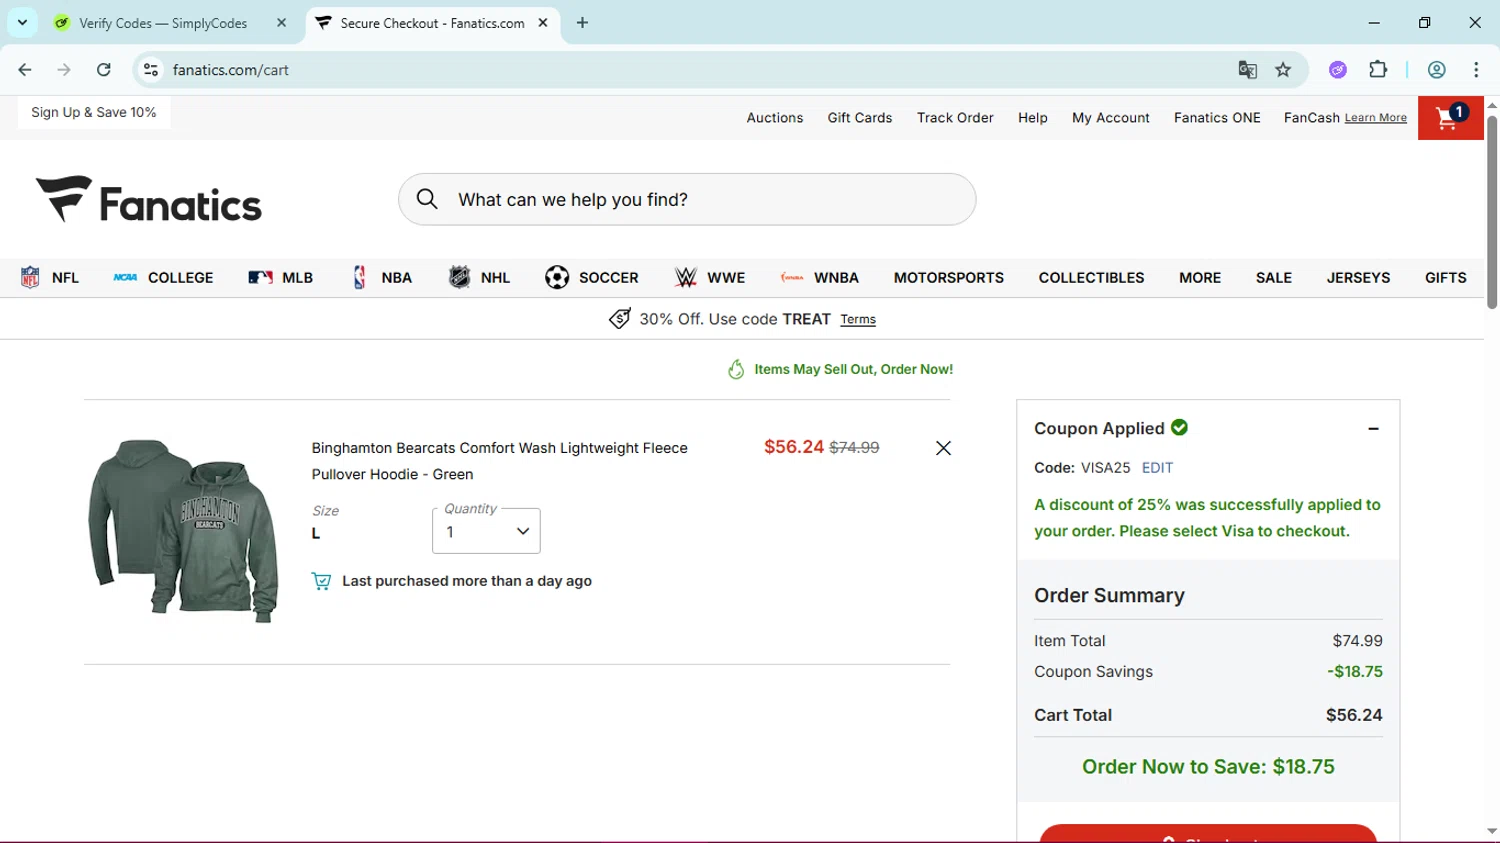Open the GIFTS menu

point(1446,278)
